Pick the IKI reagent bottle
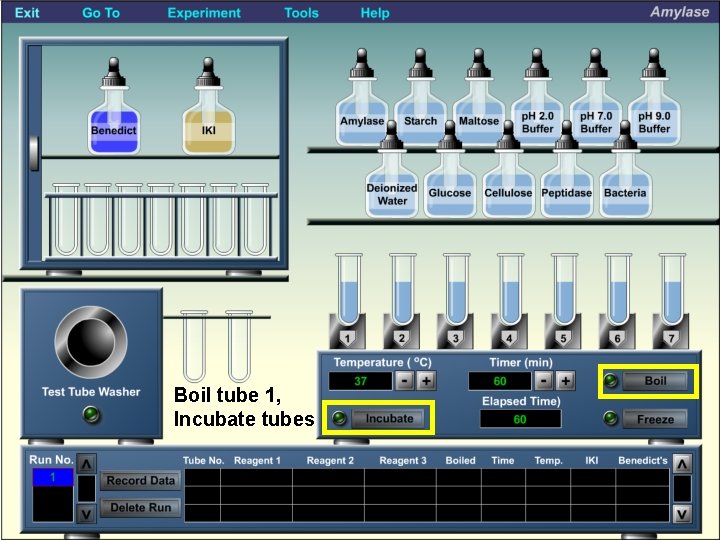 coord(208,107)
